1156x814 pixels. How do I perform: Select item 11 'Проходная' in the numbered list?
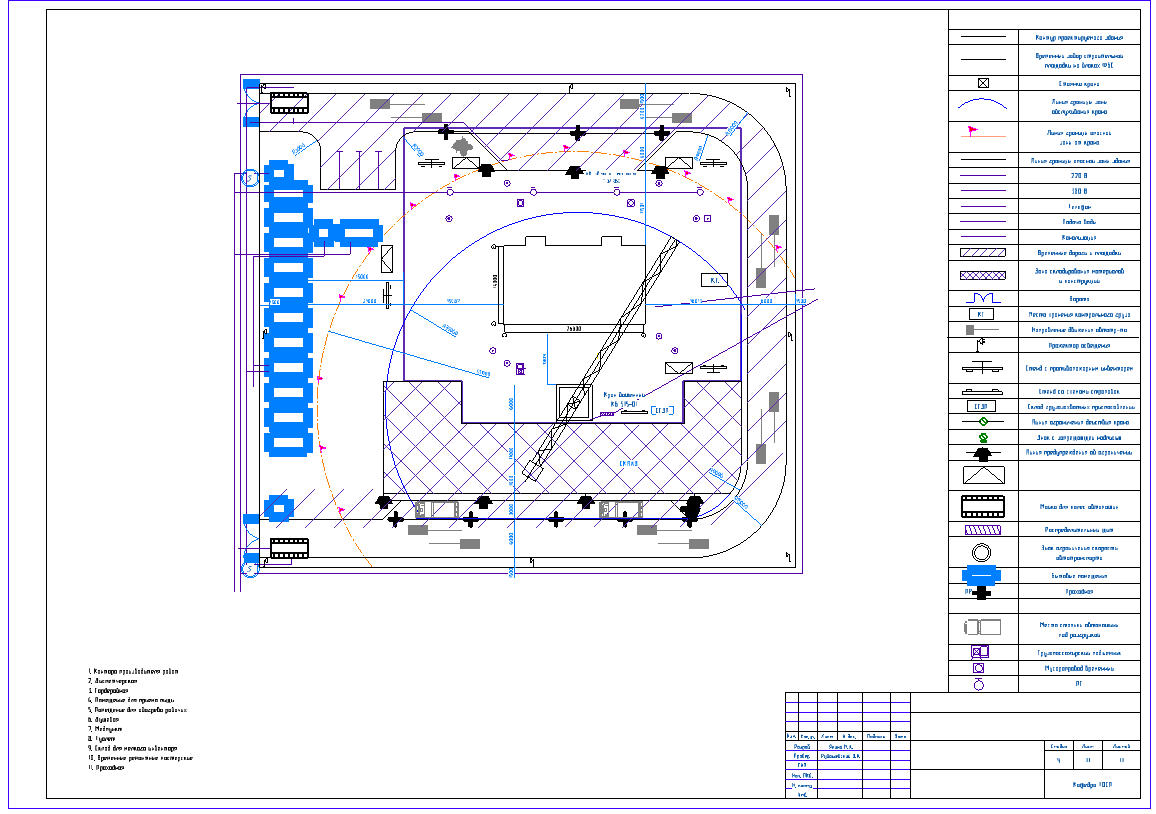[x=106, y=768]
